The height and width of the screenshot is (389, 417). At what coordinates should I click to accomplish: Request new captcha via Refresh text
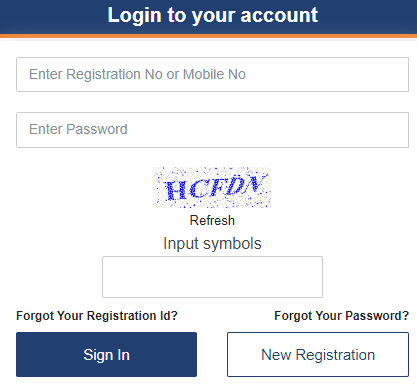click(212, 220)
